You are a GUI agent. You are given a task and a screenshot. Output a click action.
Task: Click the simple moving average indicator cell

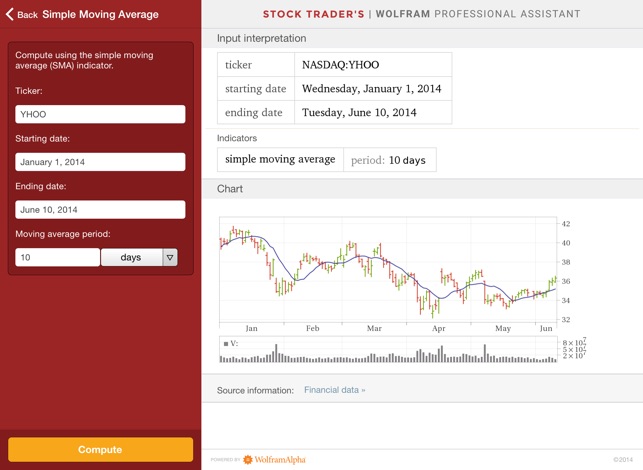point(280,160)
